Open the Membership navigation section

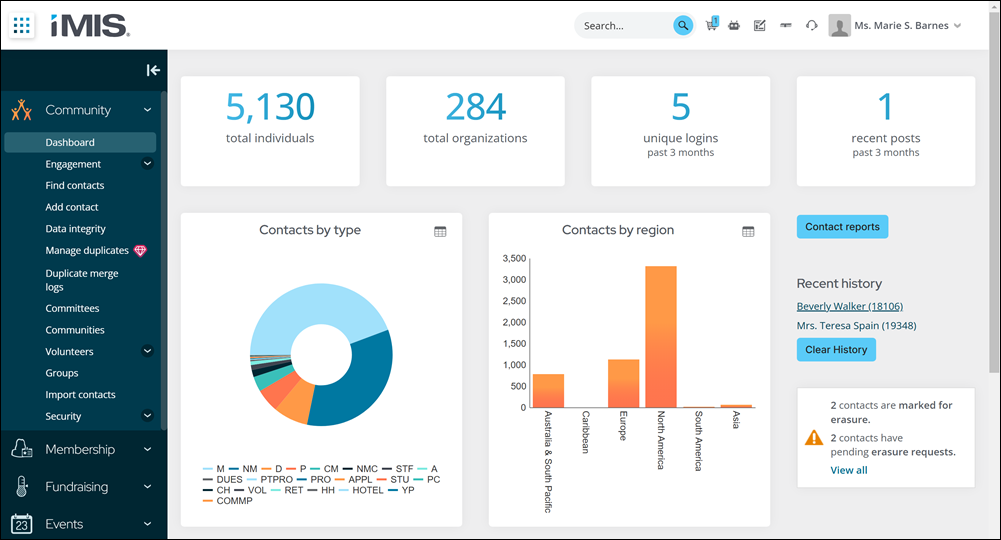[x=80, y=449]
